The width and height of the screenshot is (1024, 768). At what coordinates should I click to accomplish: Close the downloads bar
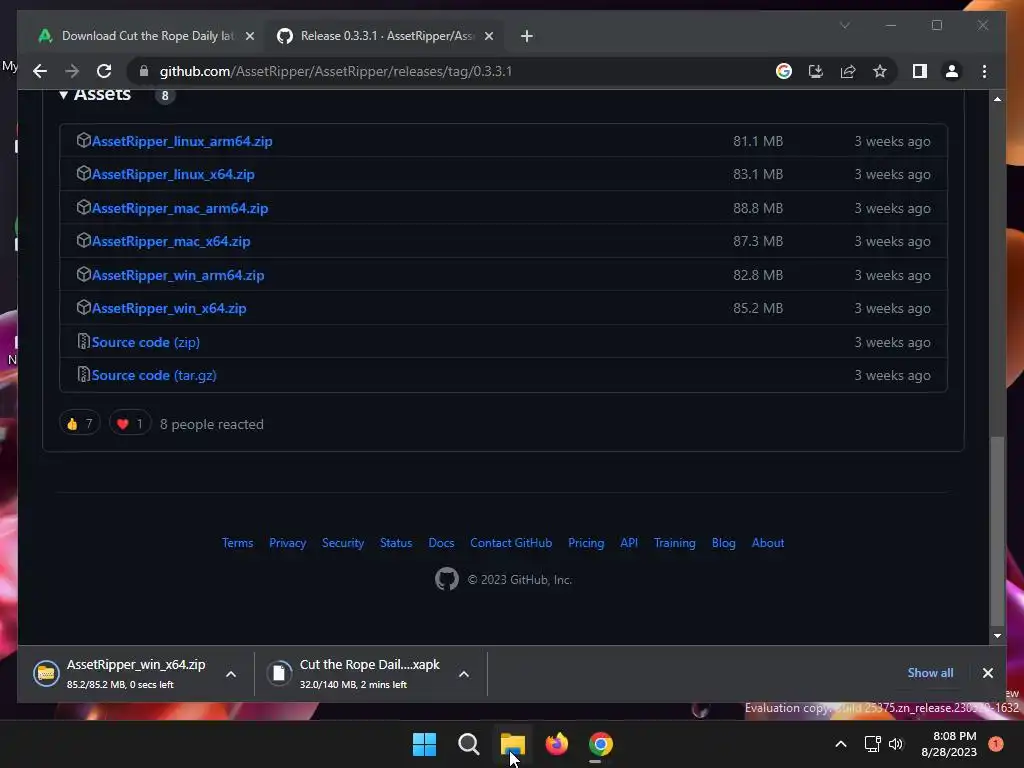[x=987, y=673]
